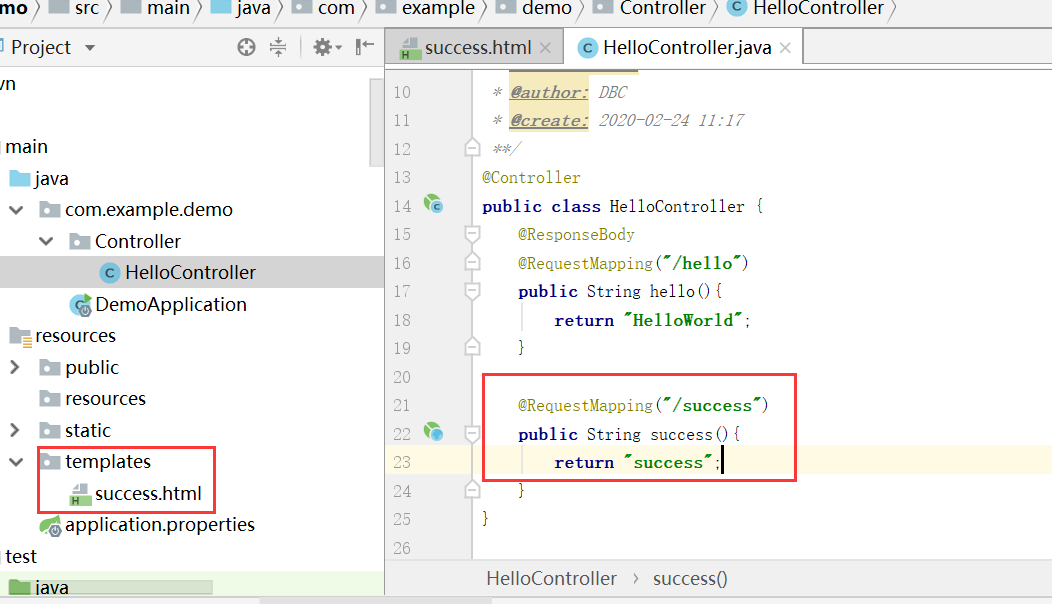Click the Controller breadcrumb in navigation bar
1052x604 pixels.
point(662,8)
